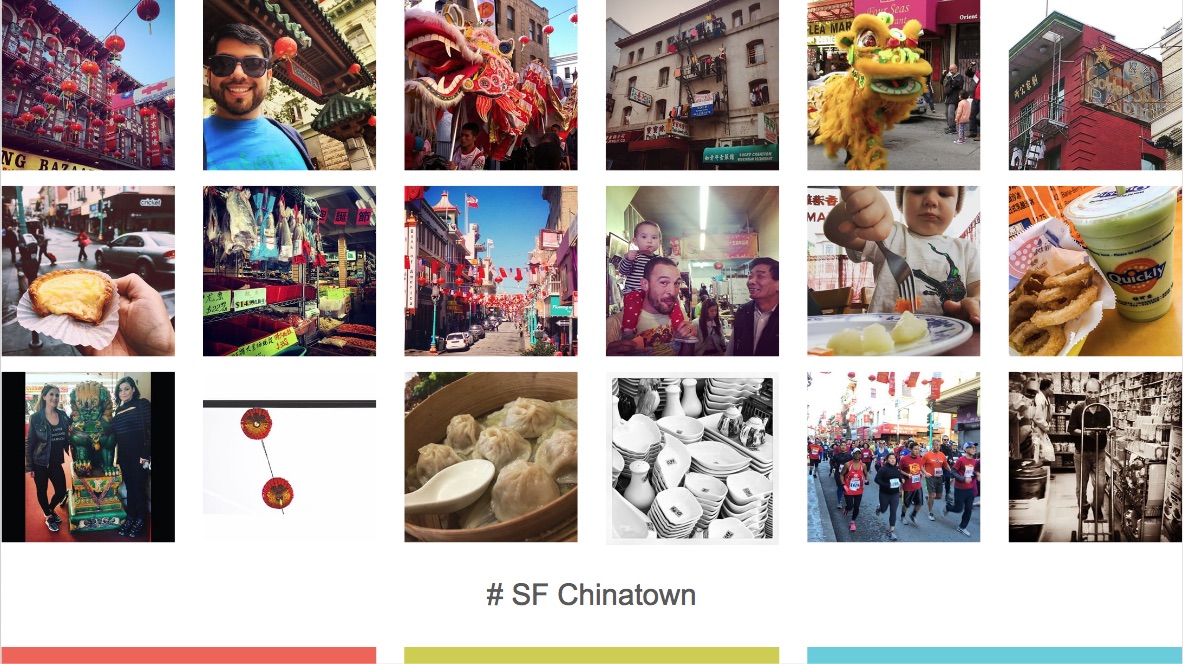This screenshot has height=664, width=1183.
Task: Open the red brick building with sign photo
Action: coord(1095,85)
